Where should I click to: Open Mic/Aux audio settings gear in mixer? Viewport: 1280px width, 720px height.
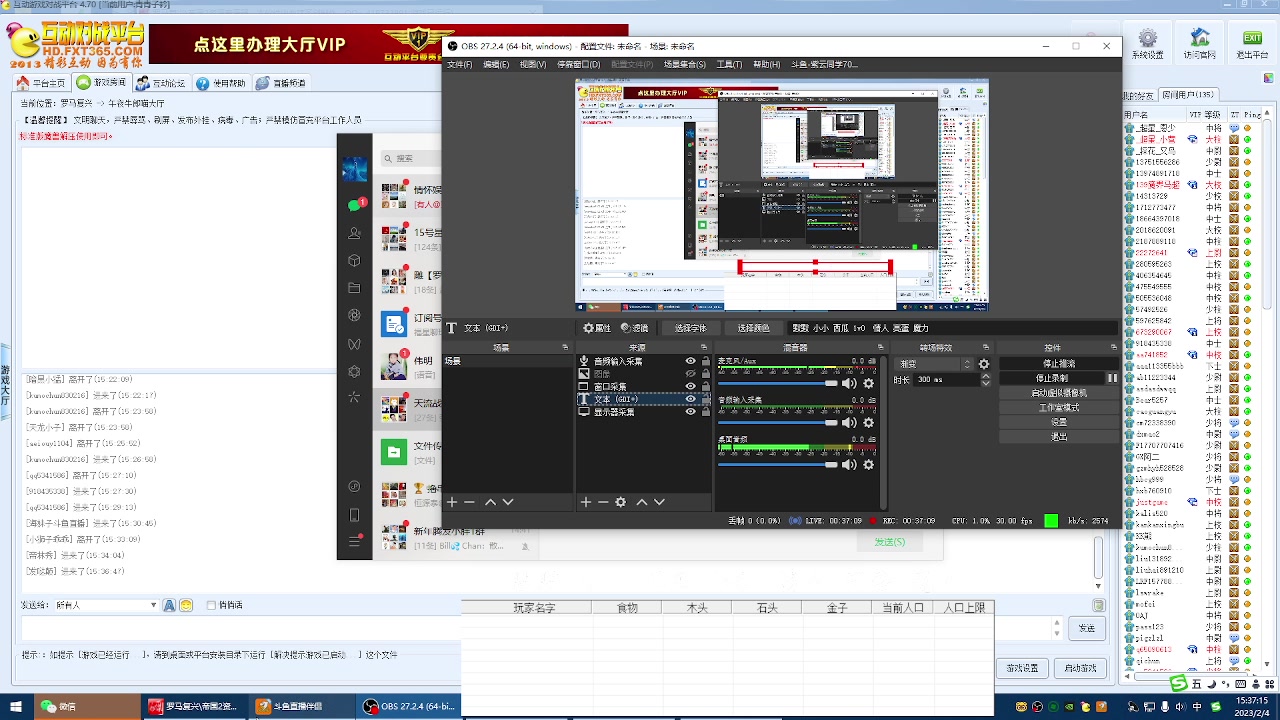tap(868, 383)
